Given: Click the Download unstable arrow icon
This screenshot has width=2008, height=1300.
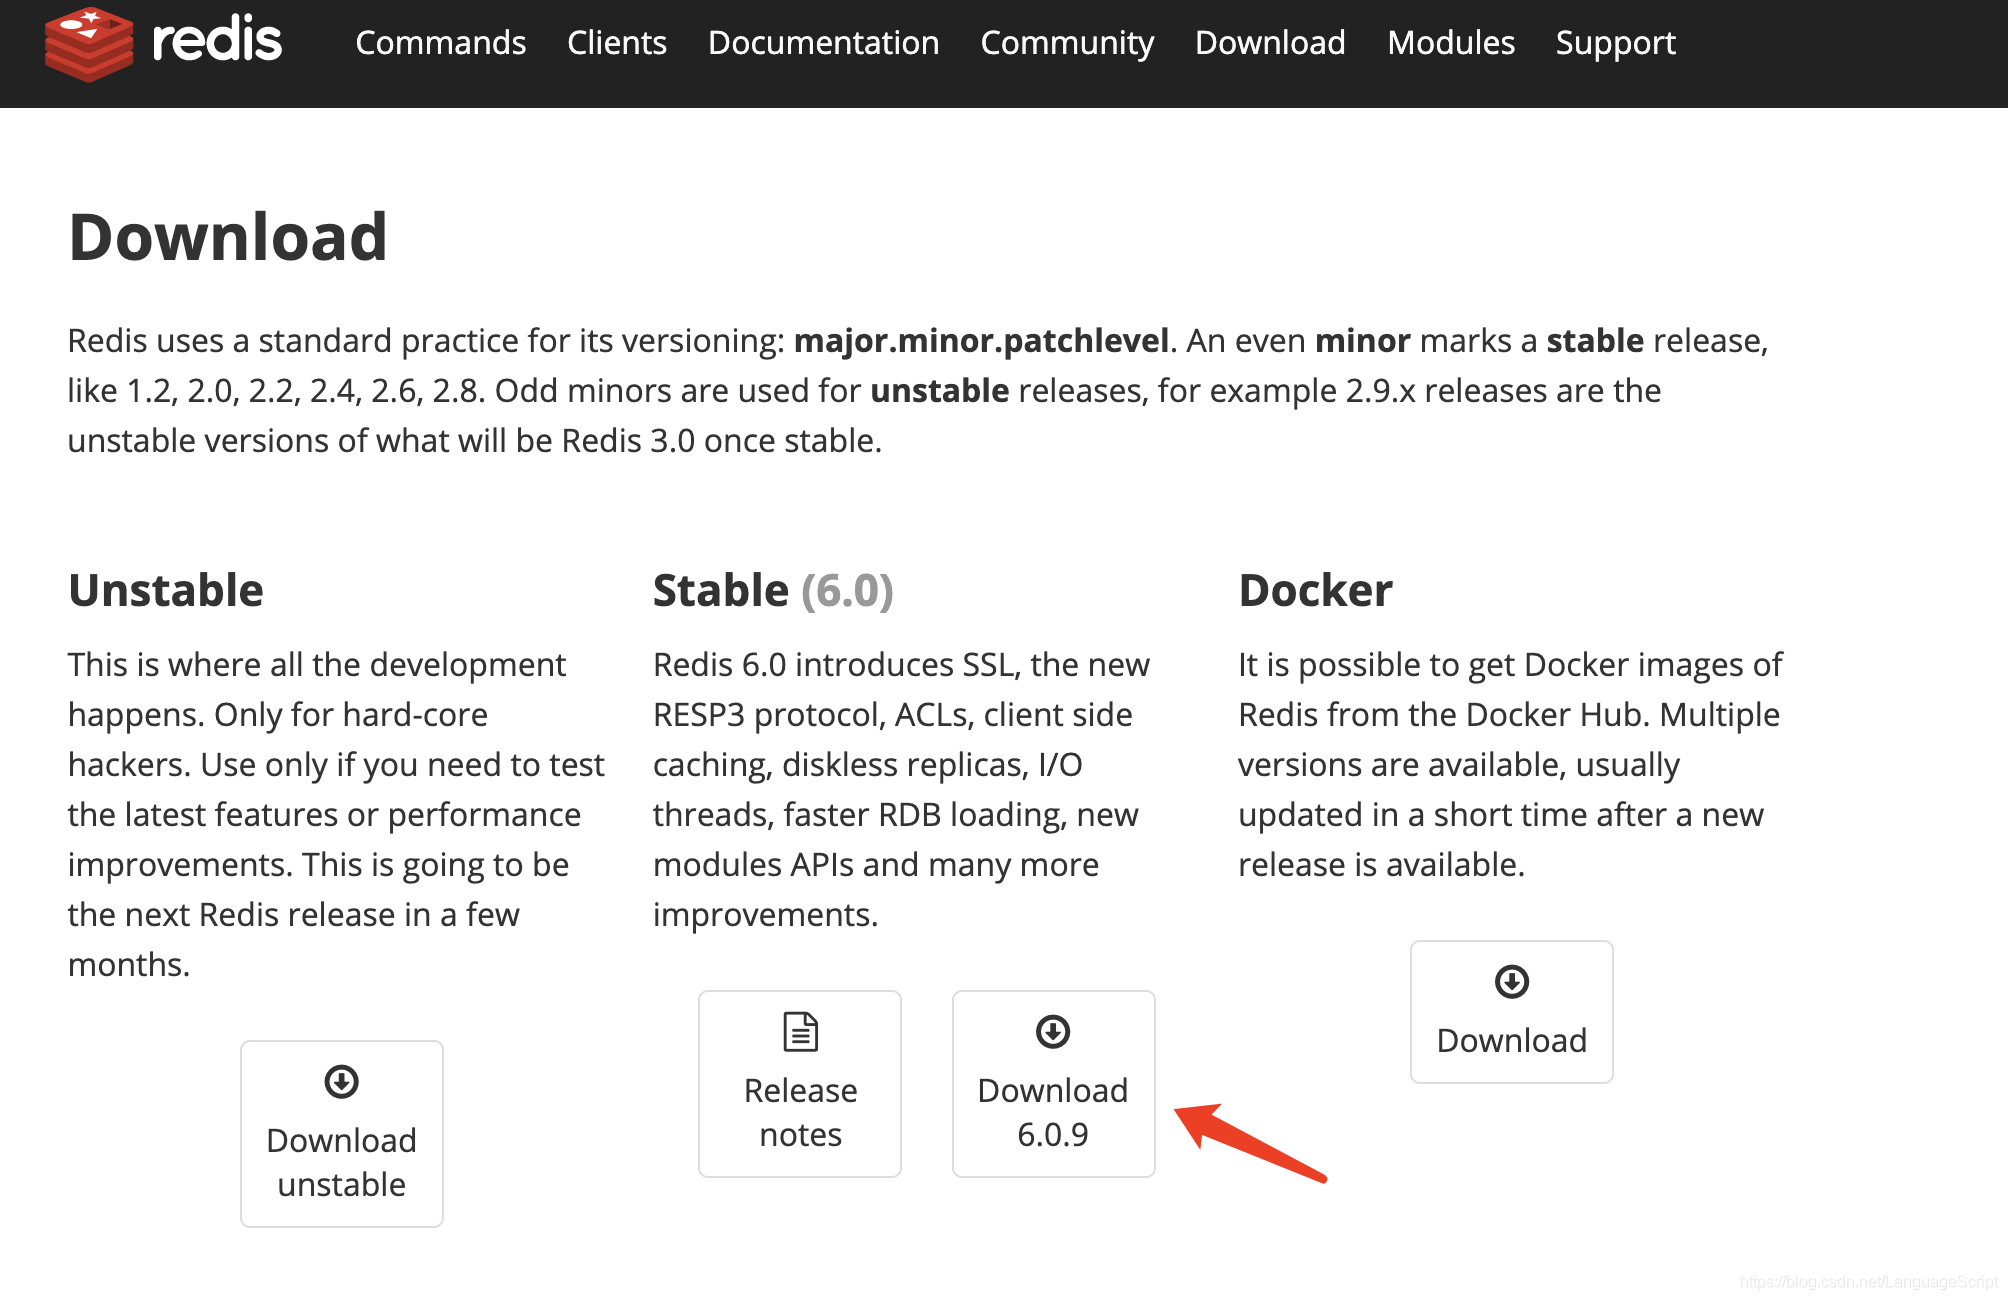Looking at the screenshot, I should point(341,1081).
